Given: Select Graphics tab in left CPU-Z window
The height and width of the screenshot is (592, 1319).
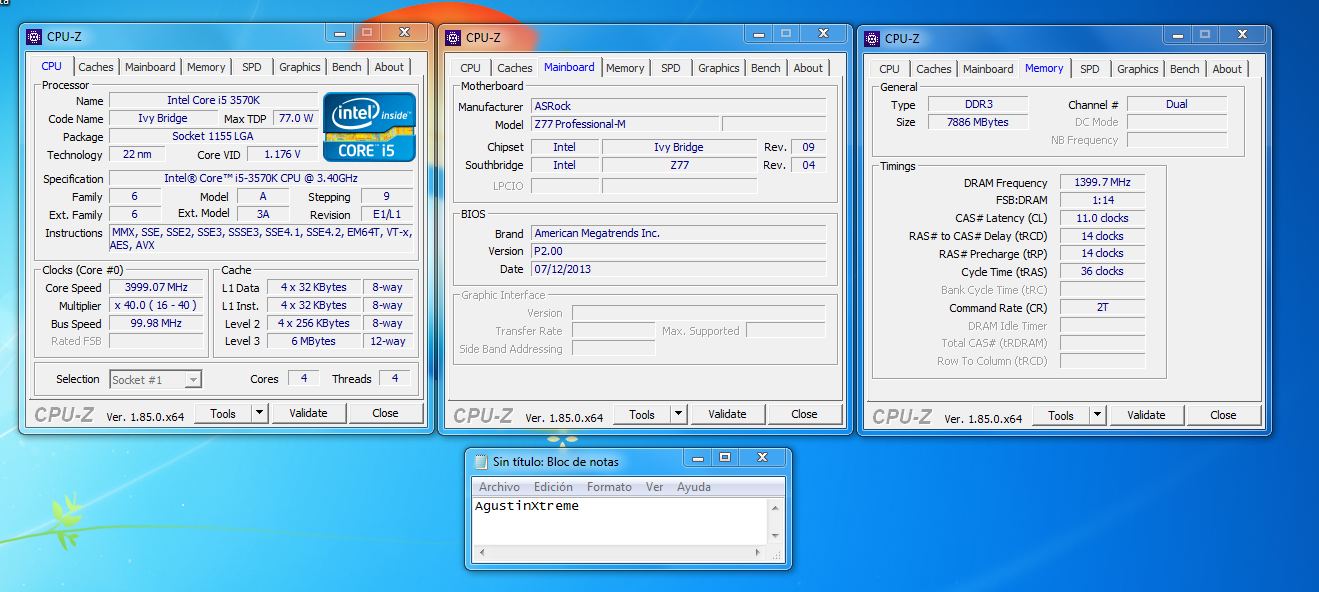Looking at the screenshot, I should (x=300, y=67).
